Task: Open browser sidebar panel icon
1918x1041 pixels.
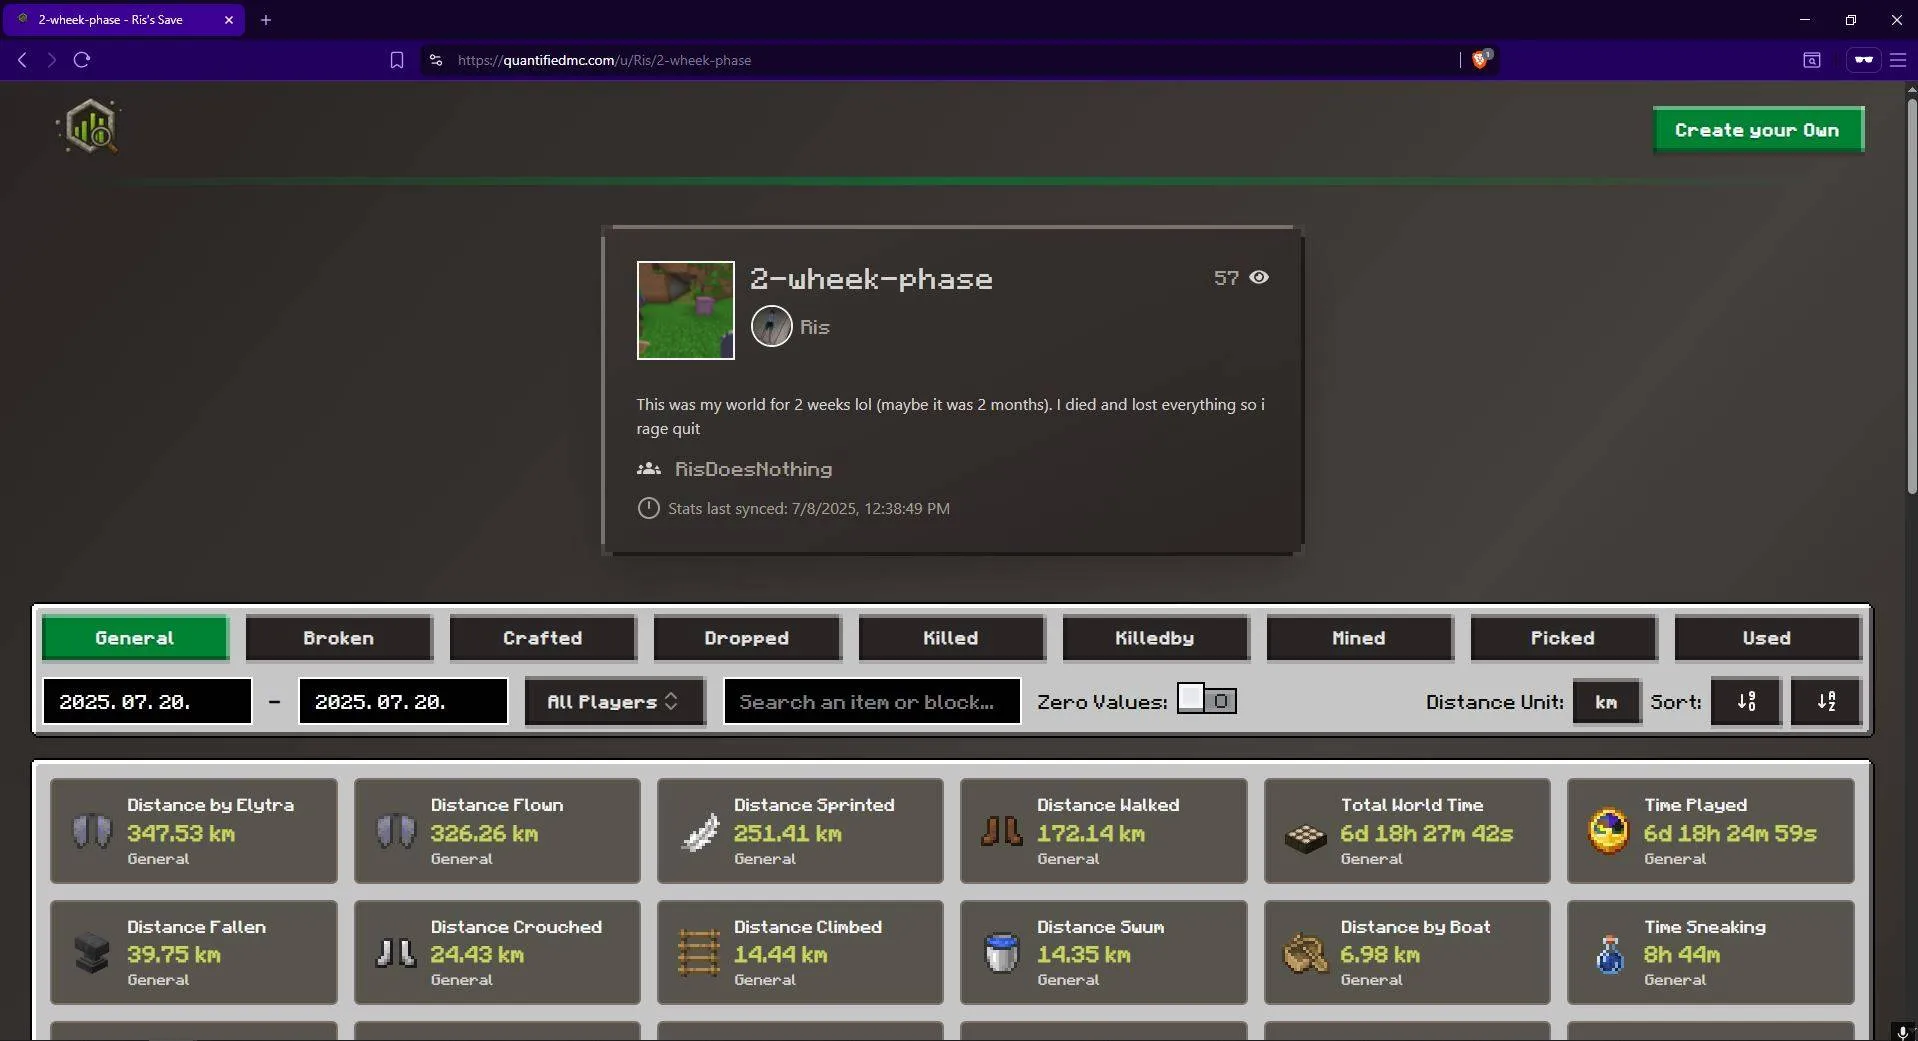Action: (1811, 60)
